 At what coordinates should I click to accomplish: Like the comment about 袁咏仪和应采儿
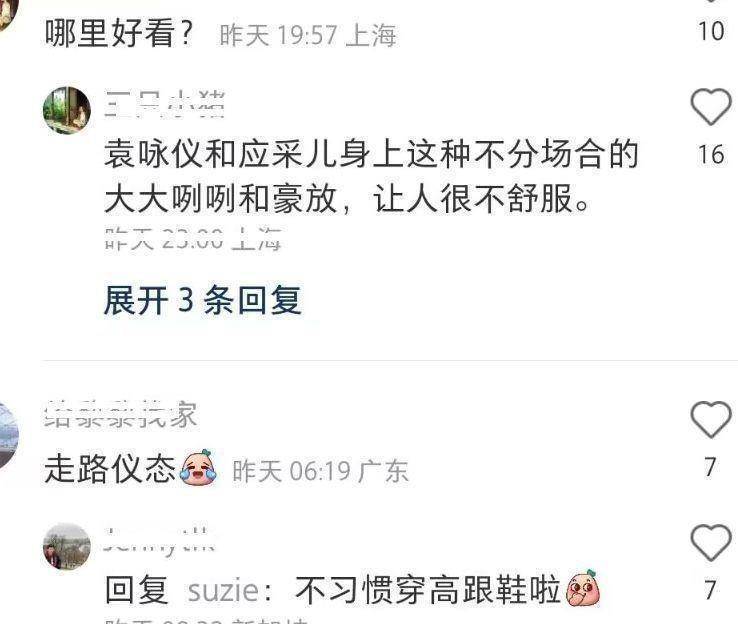pyautogui.click(x=711, y=106)
